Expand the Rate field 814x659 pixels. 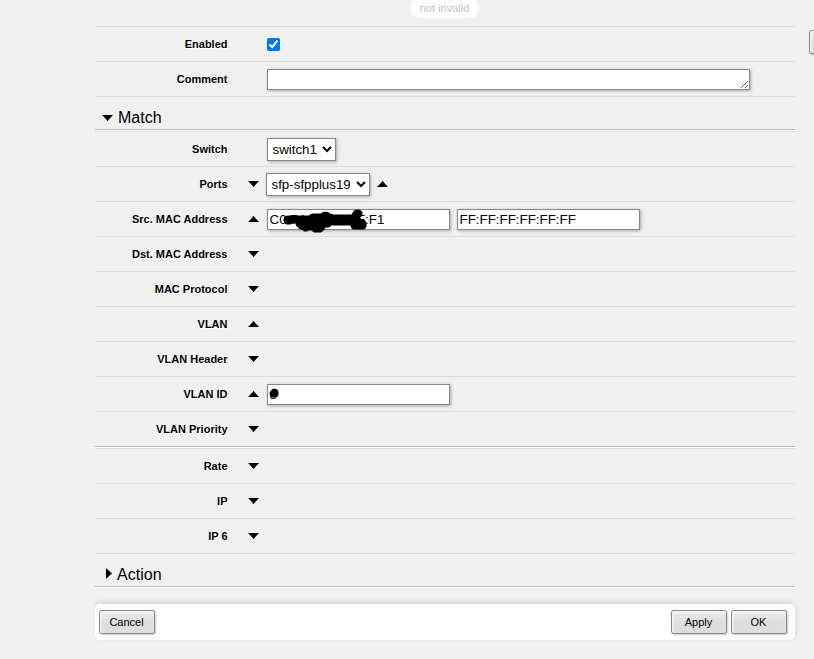pos(253,466)
